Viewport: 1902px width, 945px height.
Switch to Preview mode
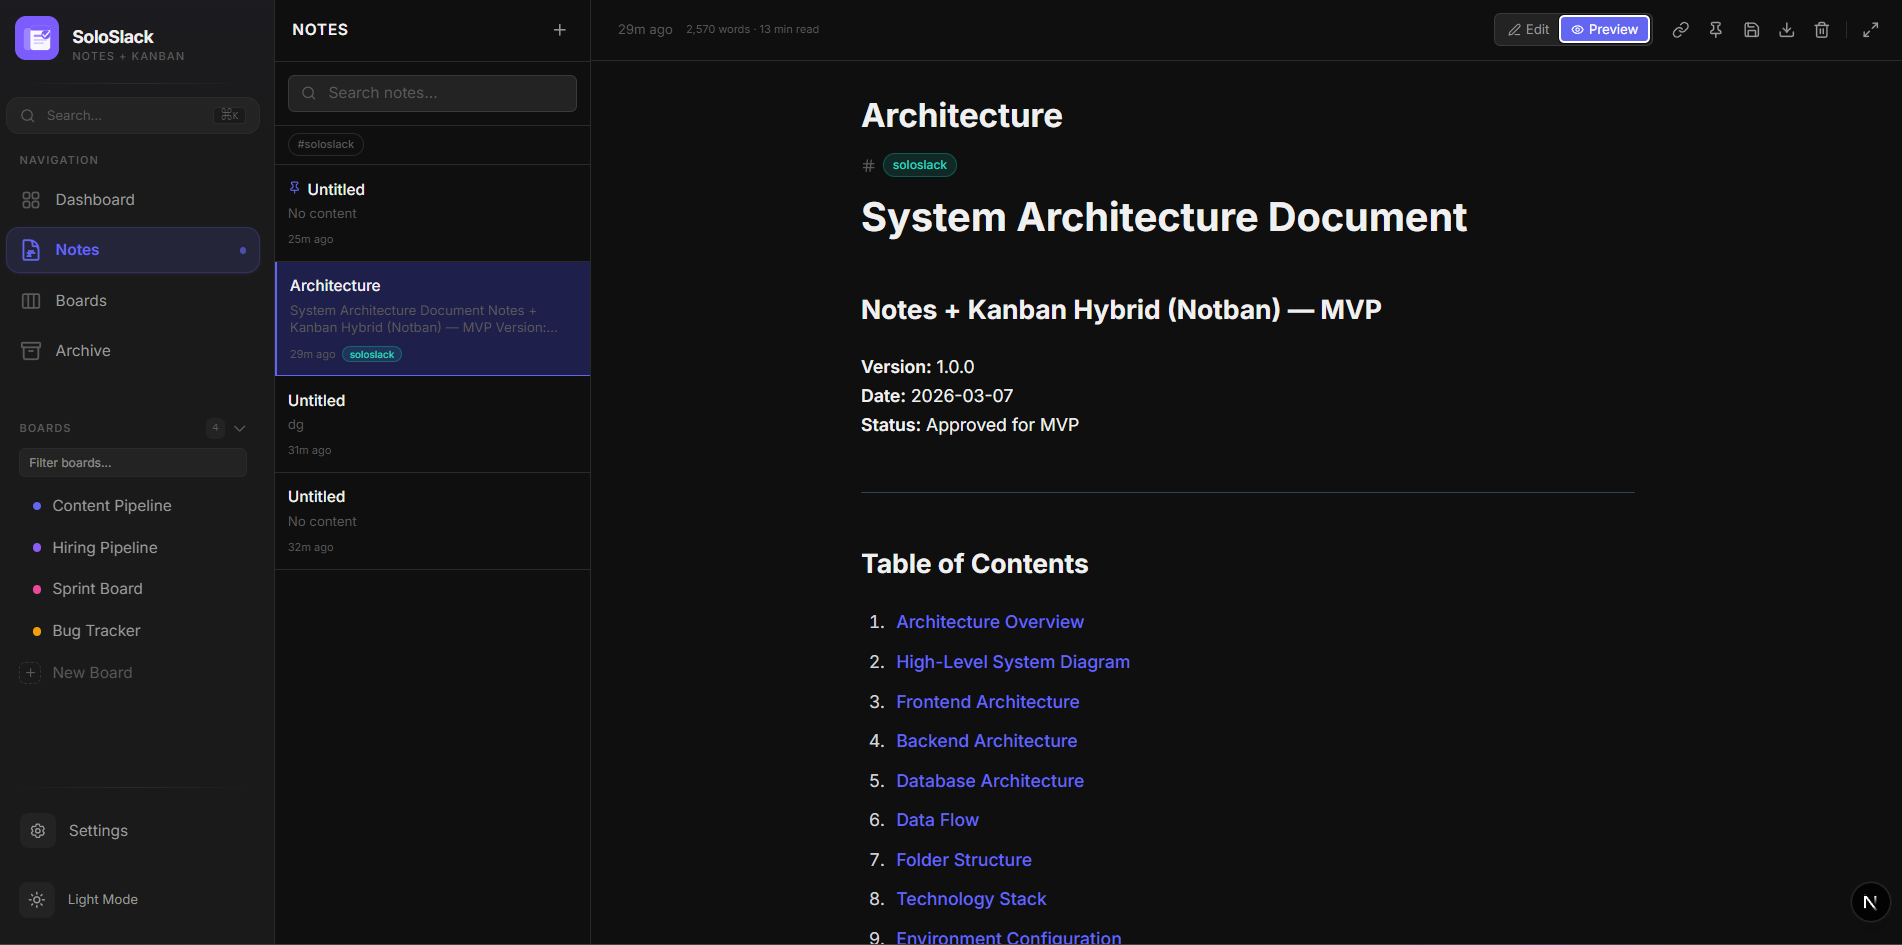coord(1604,30)
